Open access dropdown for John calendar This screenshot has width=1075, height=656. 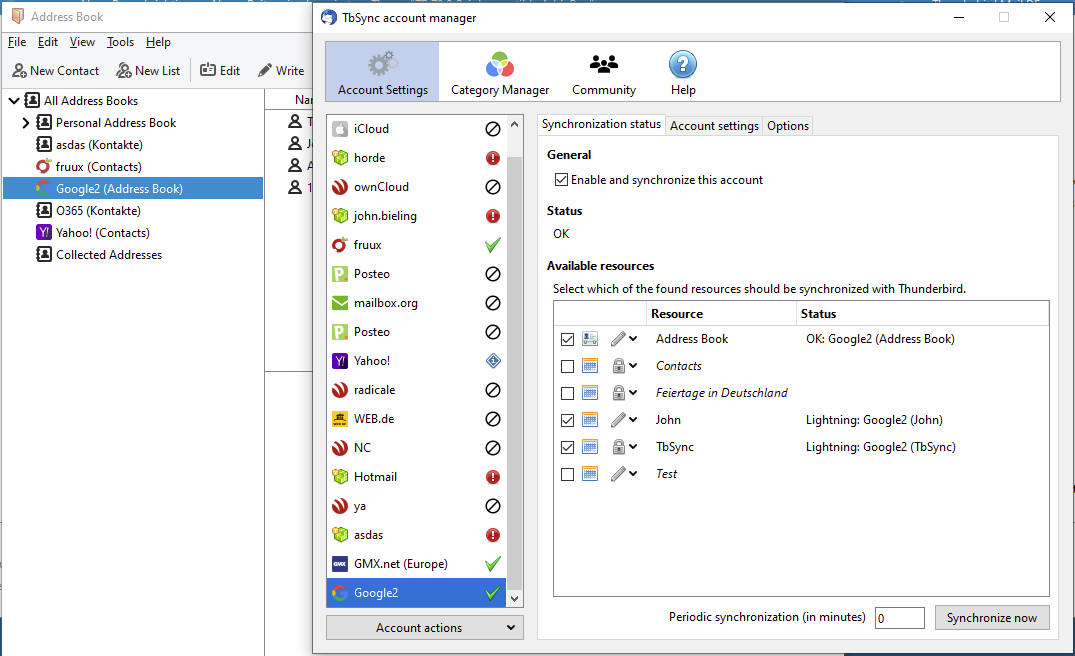(x=625, y=420)
